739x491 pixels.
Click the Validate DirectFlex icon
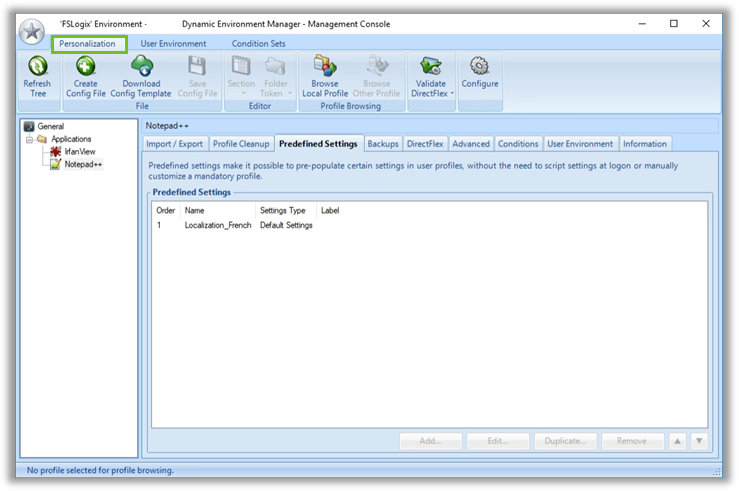tap(431, 68)
